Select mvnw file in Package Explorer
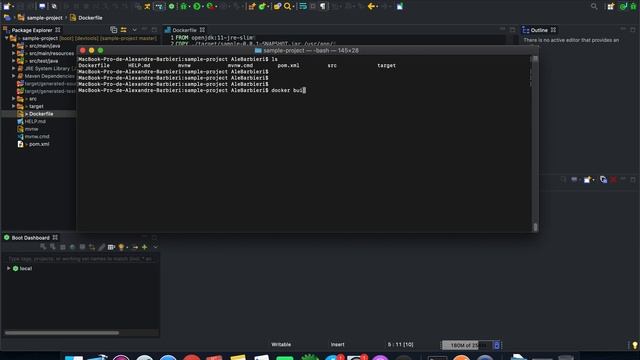 click(x=31, y=129)
